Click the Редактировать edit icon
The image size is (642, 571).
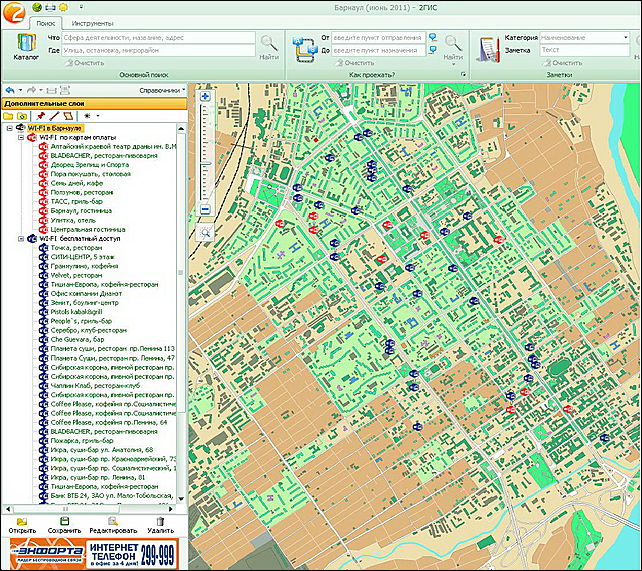click(113, 522)
